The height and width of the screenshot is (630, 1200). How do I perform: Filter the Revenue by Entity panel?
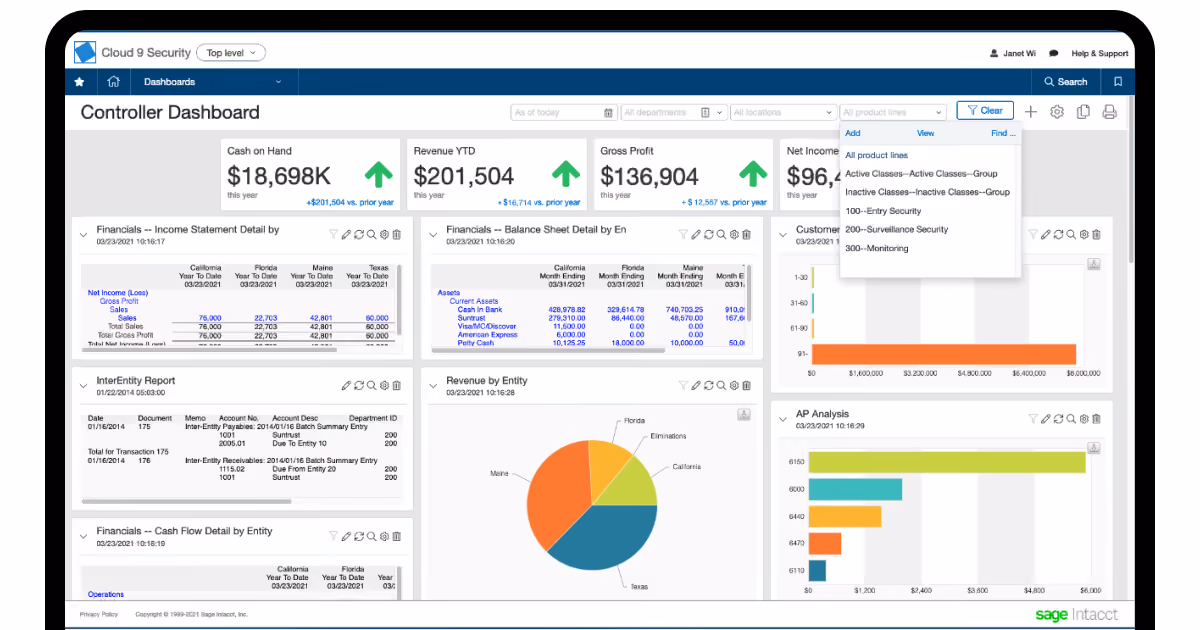[x=683, y=385]
